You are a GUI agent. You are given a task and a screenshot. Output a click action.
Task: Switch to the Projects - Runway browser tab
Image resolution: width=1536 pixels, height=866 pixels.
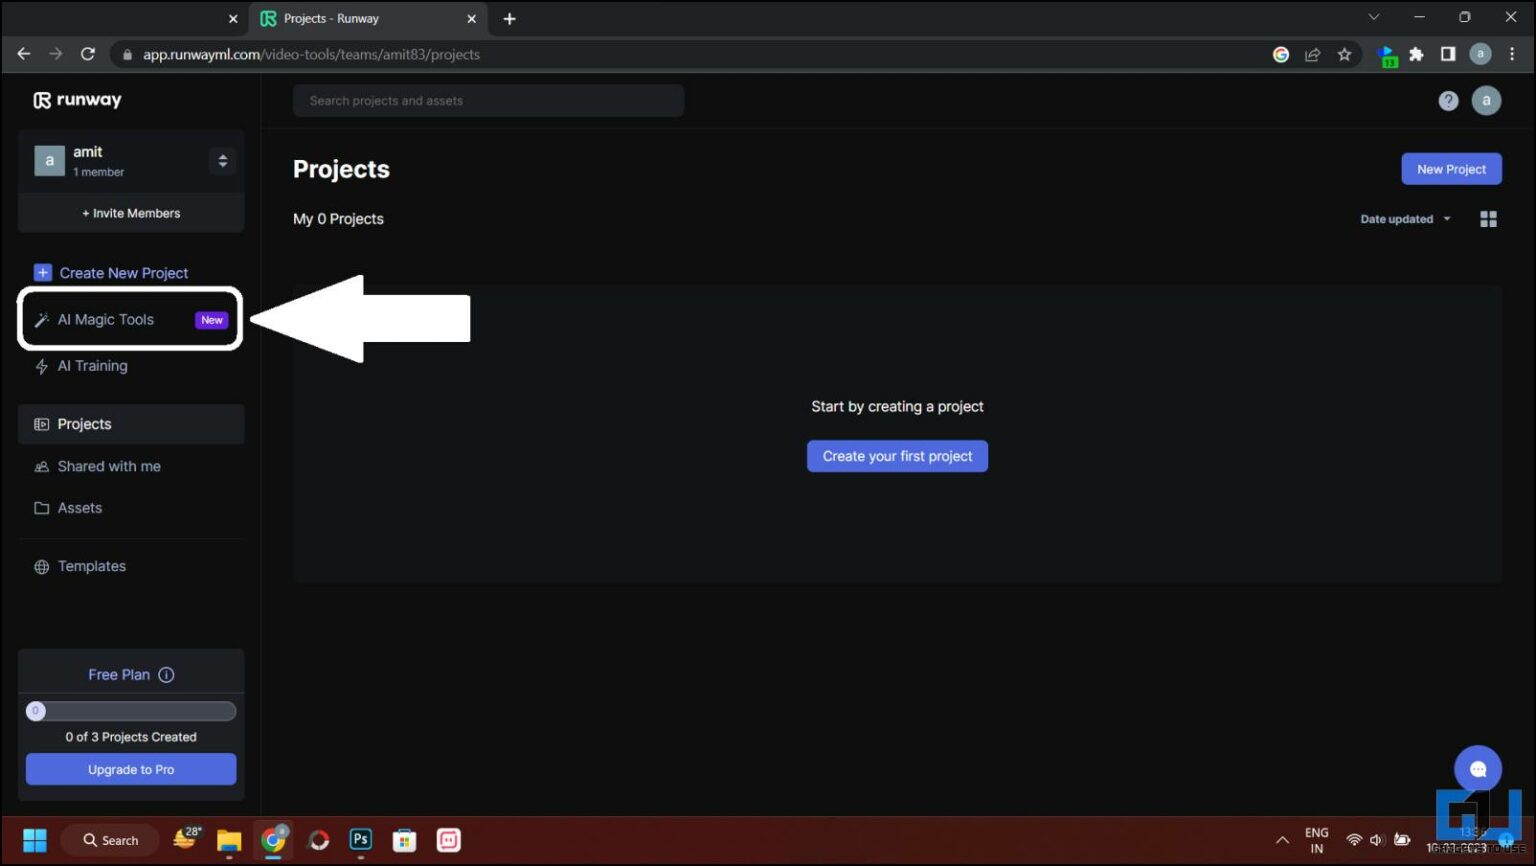click(x=350, y=18)
